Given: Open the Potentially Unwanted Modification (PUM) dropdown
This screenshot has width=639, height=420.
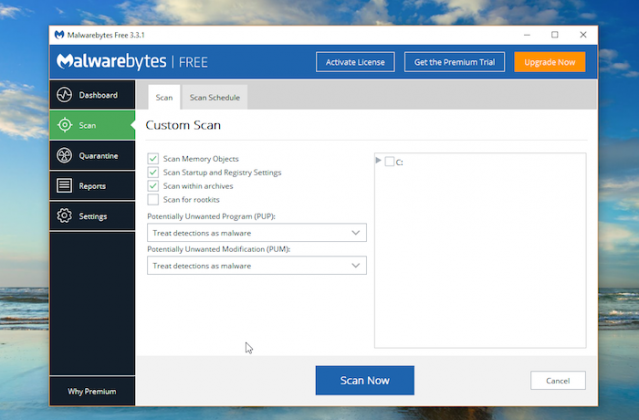Looking at the screenshot, I should [x=257, y=266].
